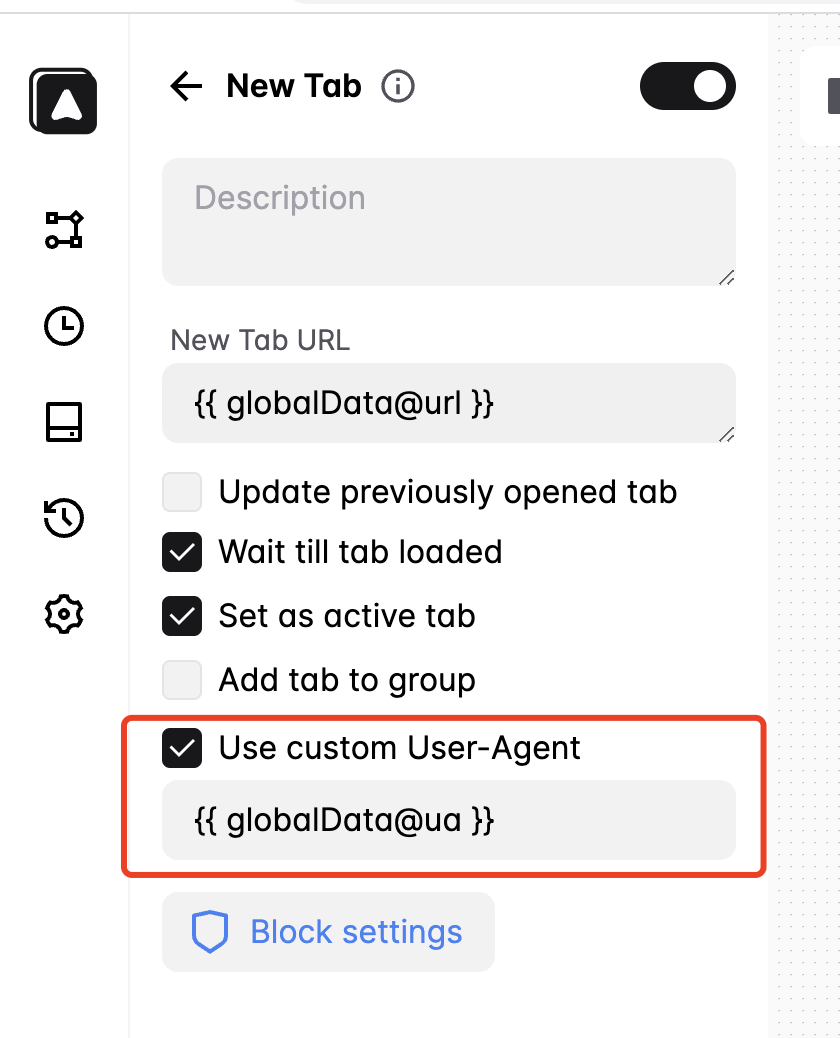Open Block settings
Viewport: 840px width, 1038px height.
point(328,931)
